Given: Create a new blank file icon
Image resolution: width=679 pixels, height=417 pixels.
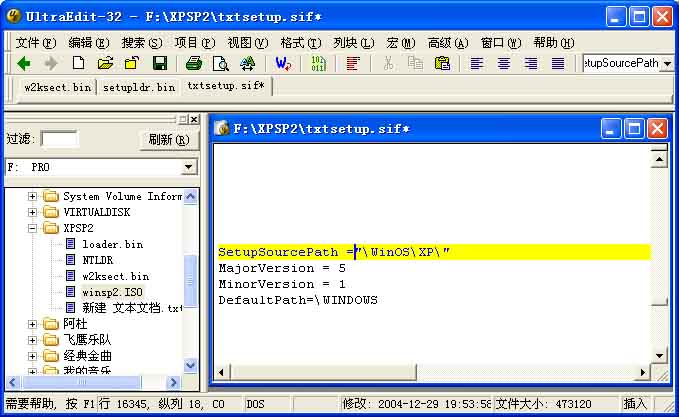Looking at the screenshot, I should pos(78,63).
